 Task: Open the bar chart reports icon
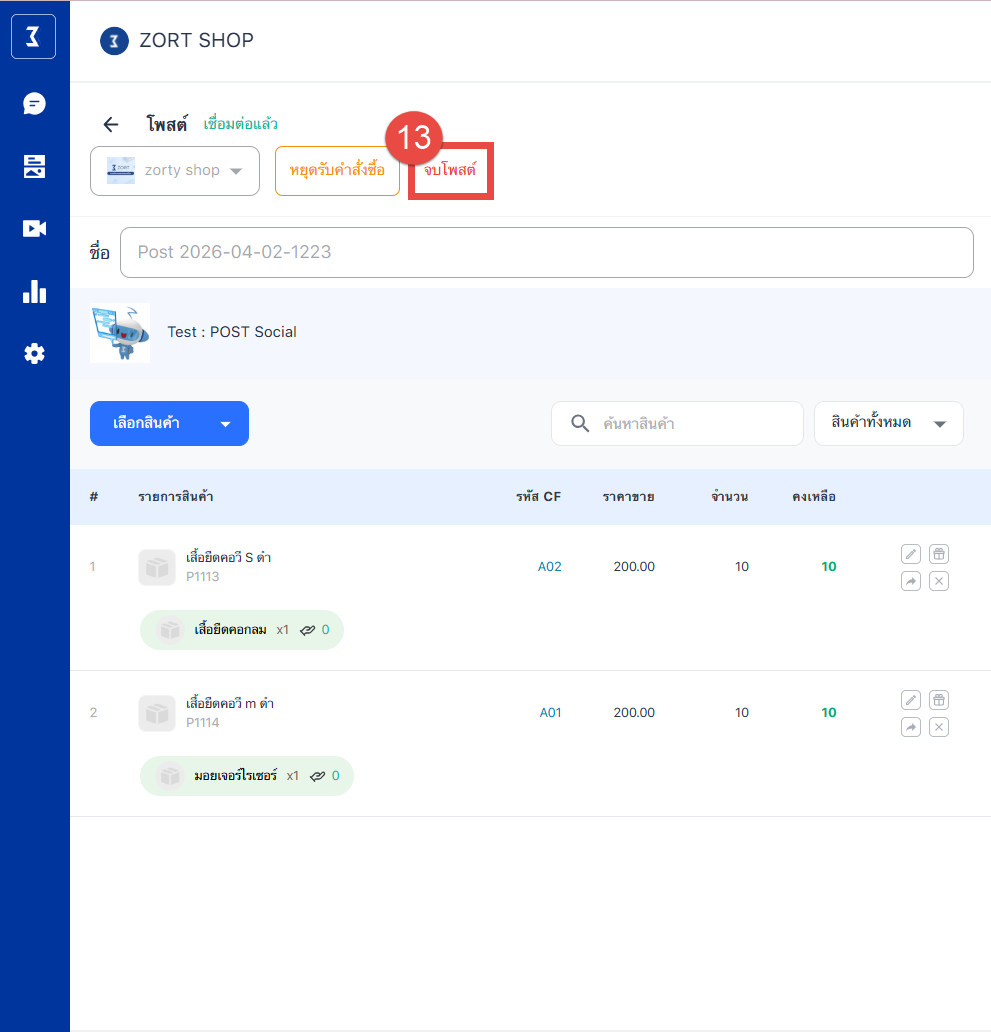pos(34,291)
